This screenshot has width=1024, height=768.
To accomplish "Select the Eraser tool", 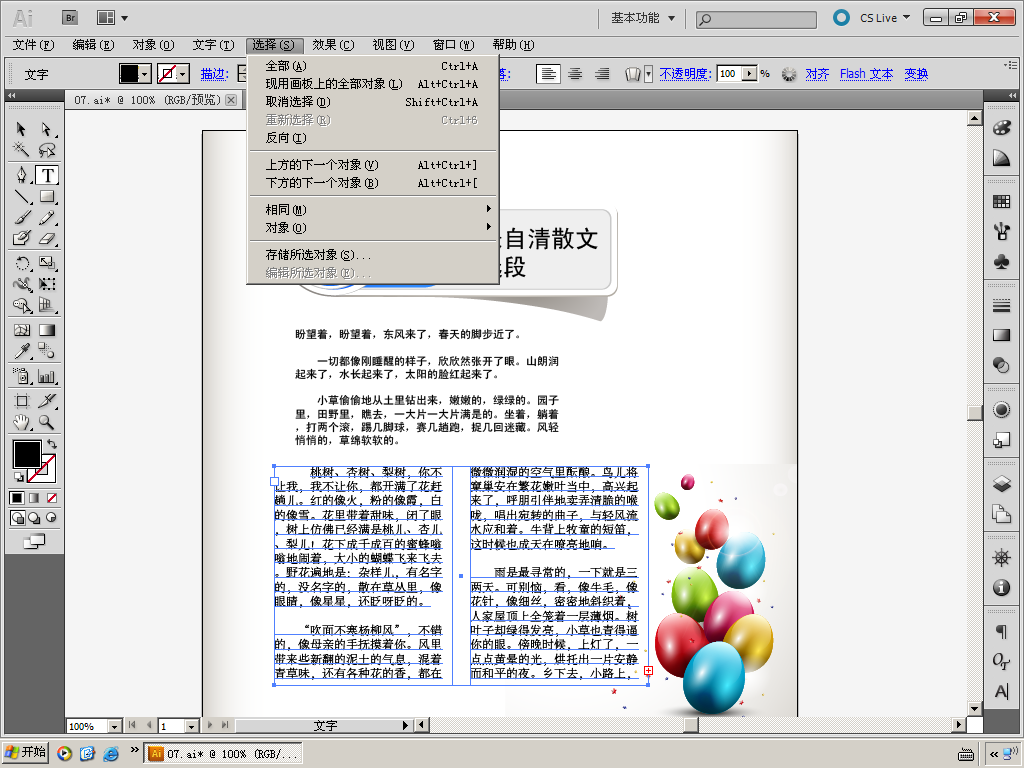I will pos(46,238).
